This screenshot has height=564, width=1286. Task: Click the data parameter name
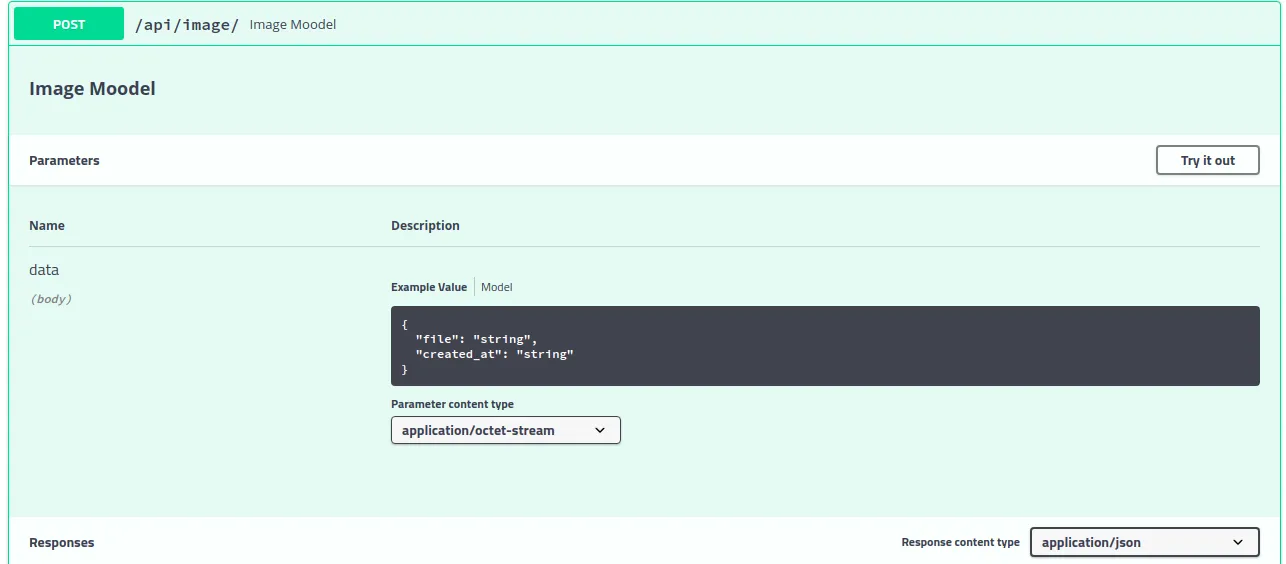coord(44,270)
